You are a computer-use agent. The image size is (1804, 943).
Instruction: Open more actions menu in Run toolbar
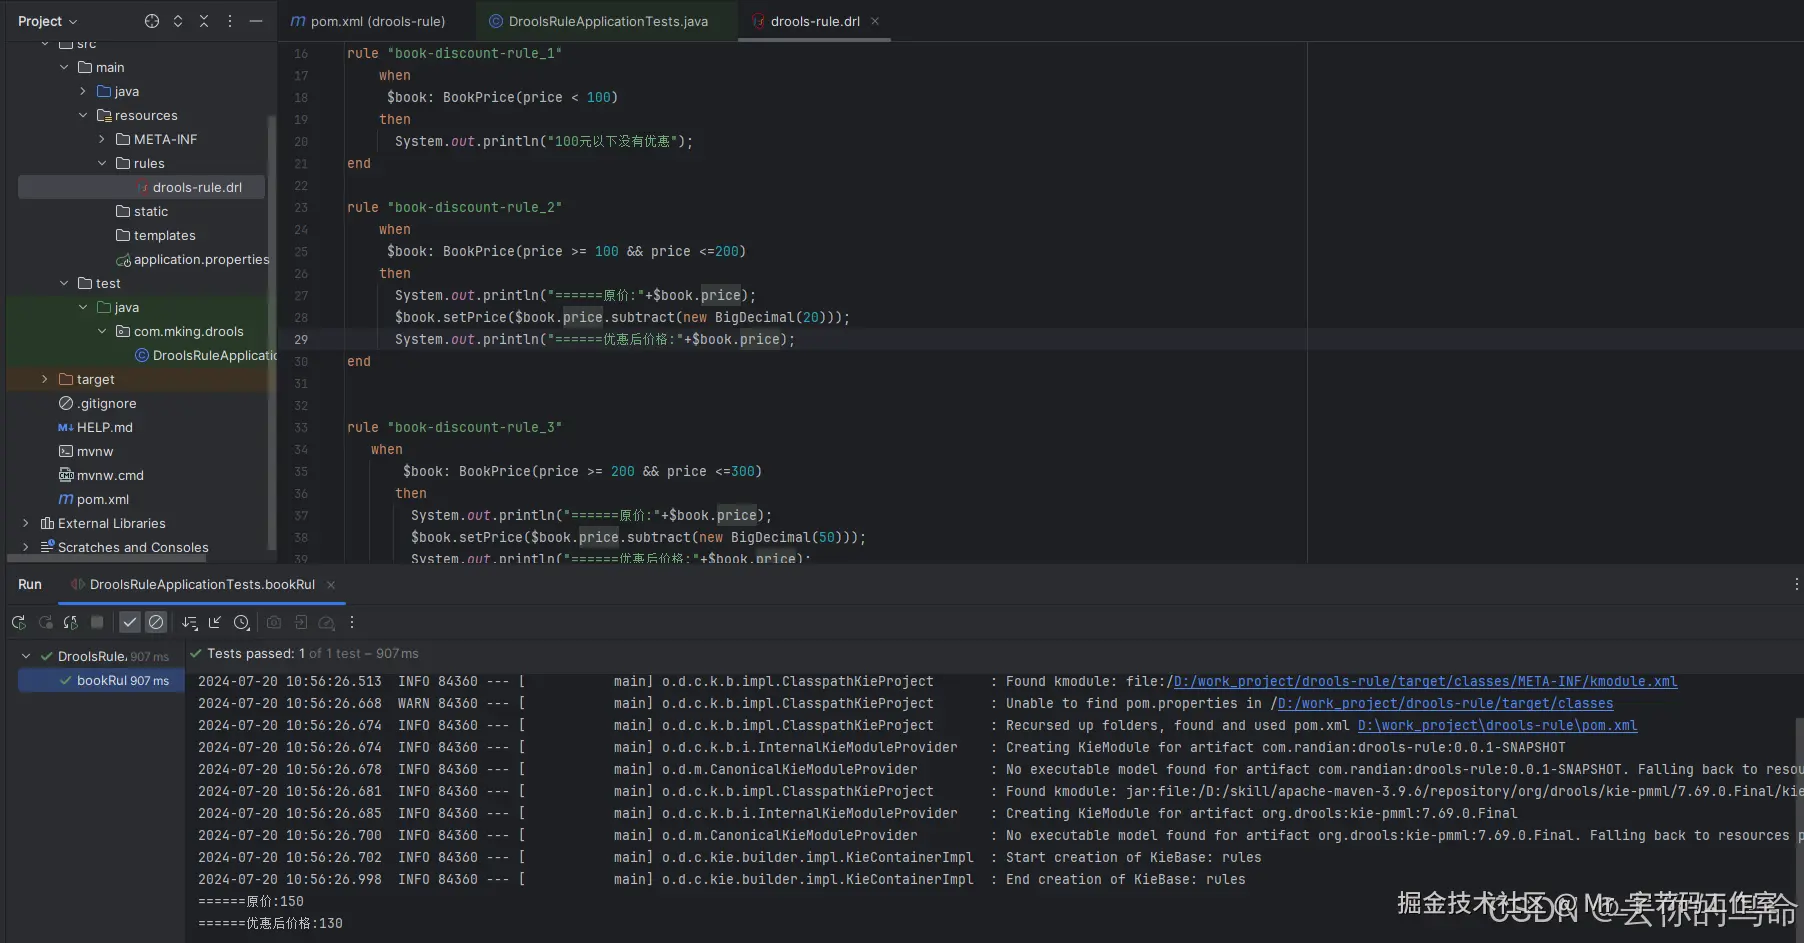(x=352, y=622)
